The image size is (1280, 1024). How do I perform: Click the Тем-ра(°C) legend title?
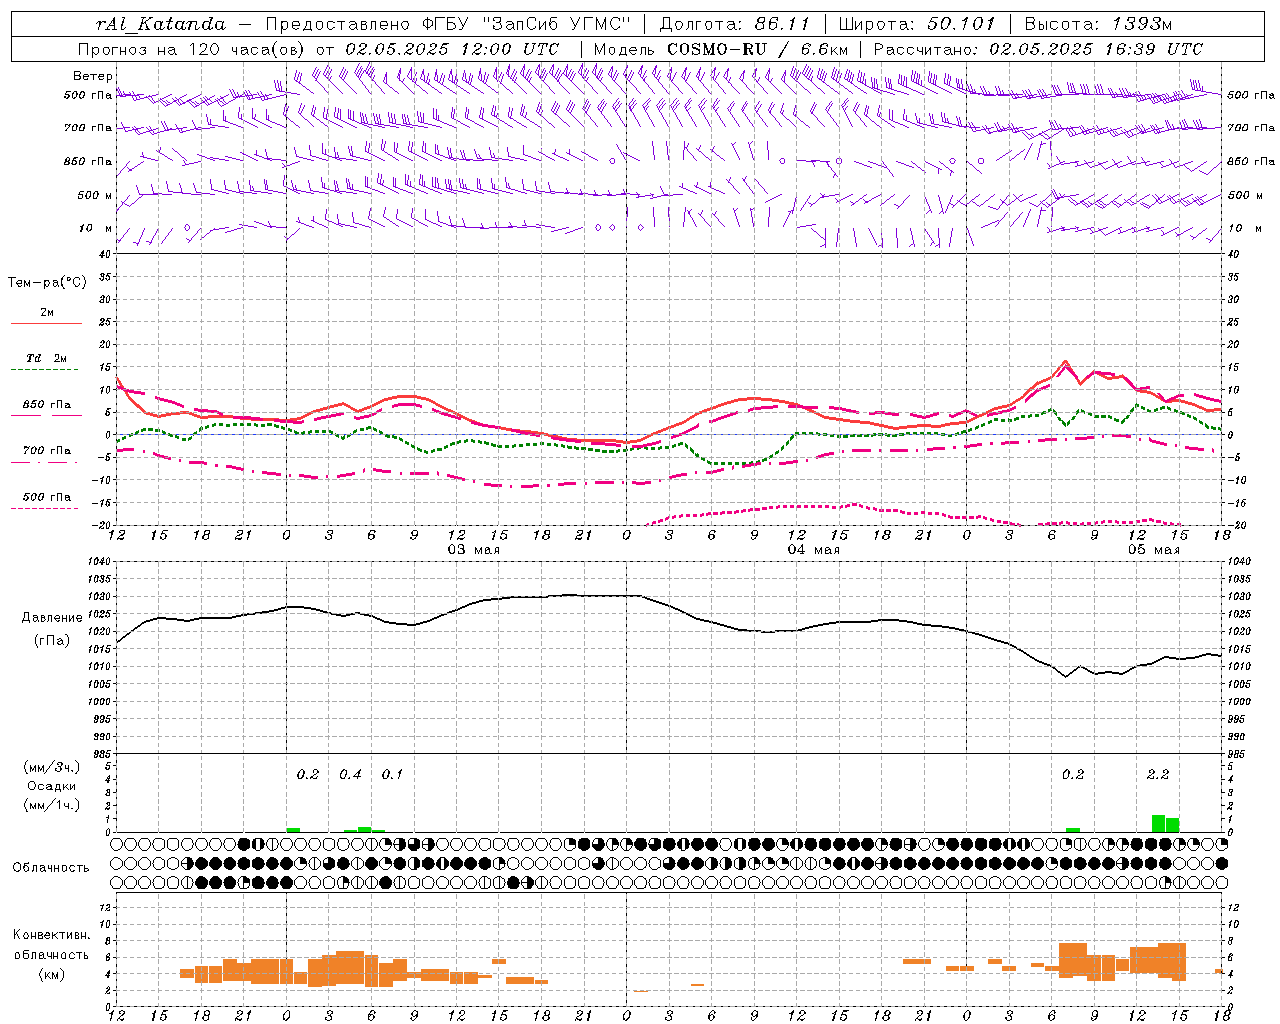47,283
